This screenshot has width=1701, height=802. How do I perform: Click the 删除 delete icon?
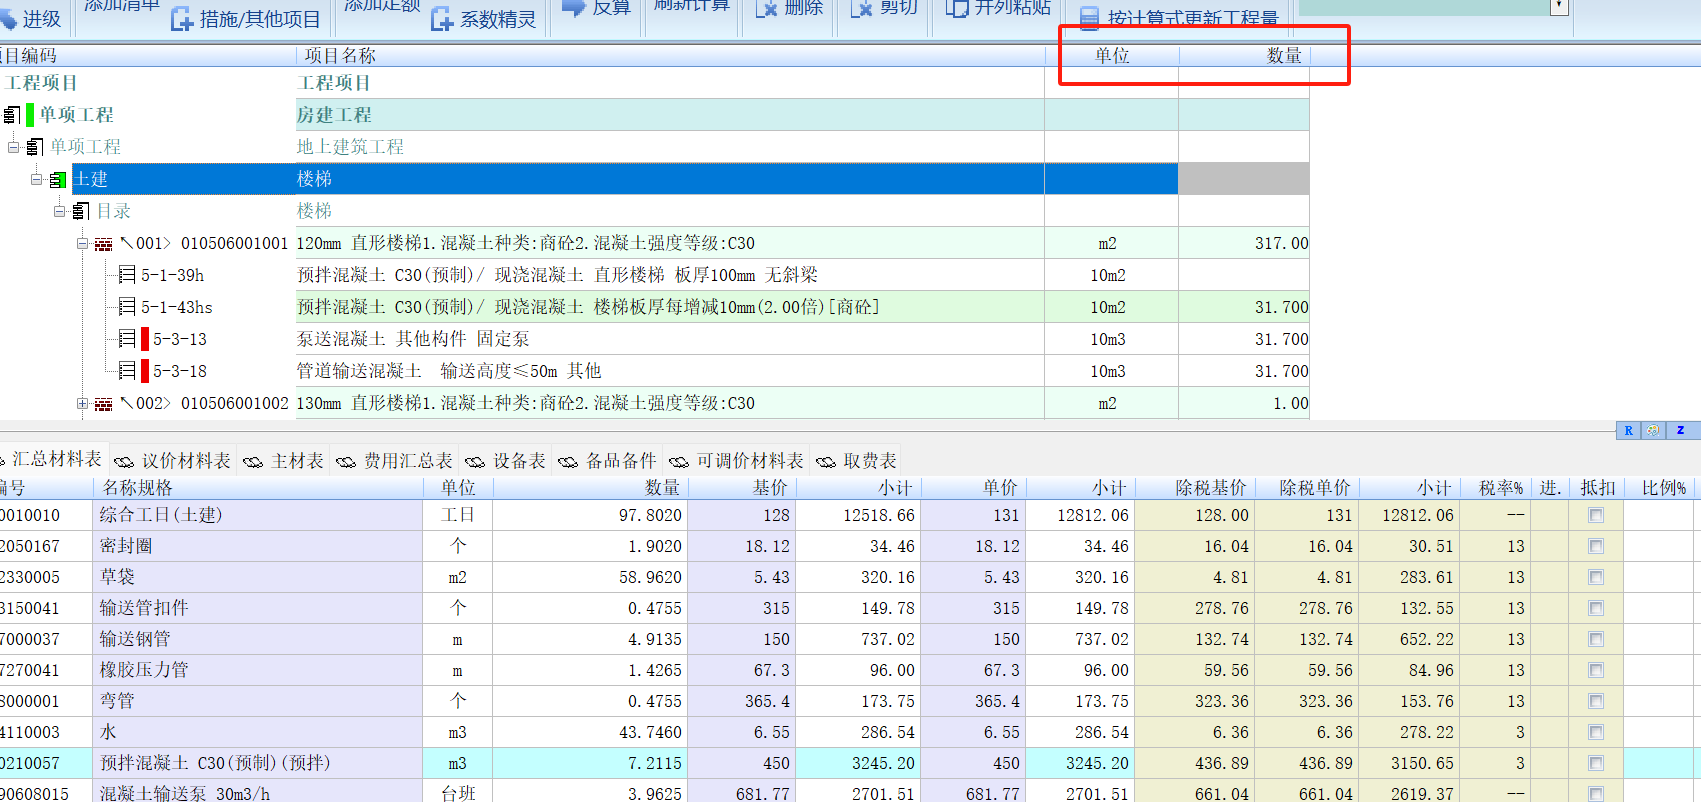point(766,8)
